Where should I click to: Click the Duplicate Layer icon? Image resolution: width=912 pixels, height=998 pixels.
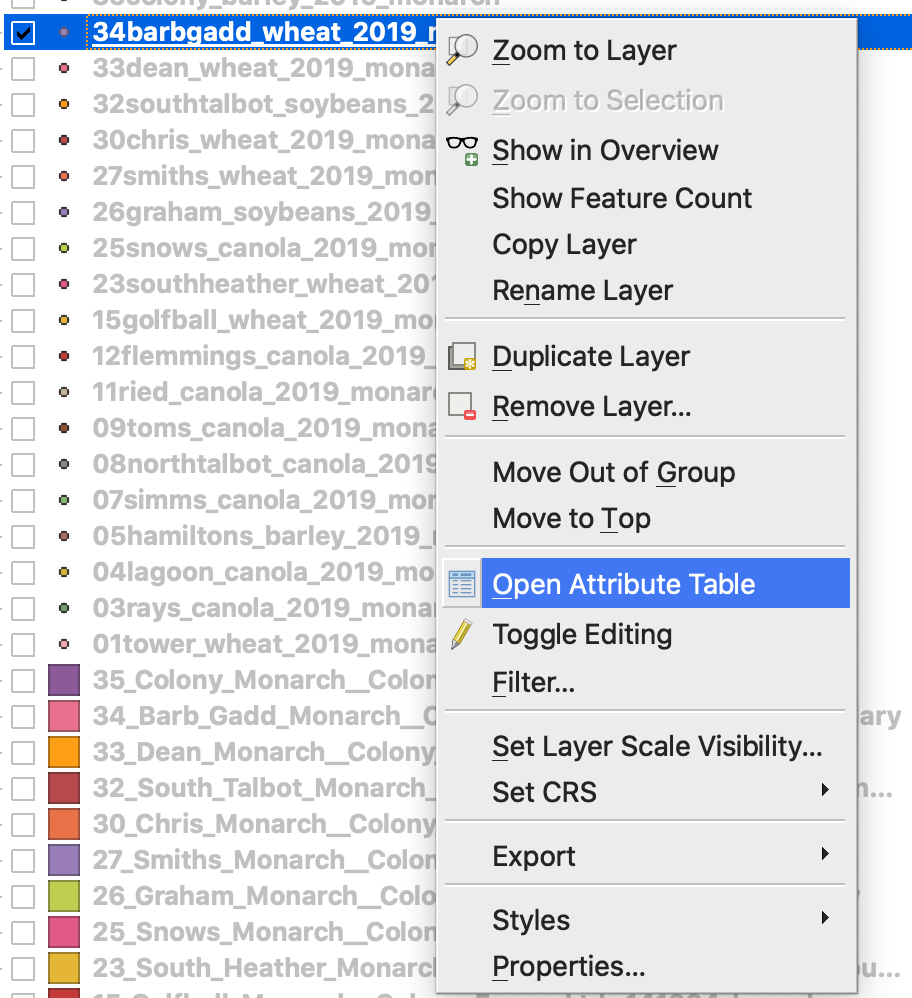[x=462, y=356]
